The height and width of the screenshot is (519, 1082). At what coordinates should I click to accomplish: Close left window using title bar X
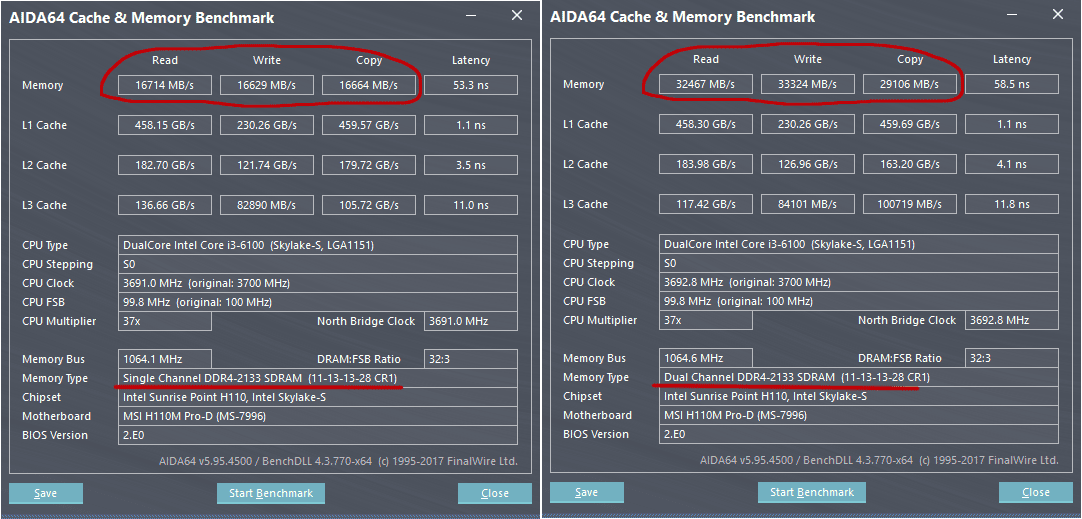click(x=516, y=15)
